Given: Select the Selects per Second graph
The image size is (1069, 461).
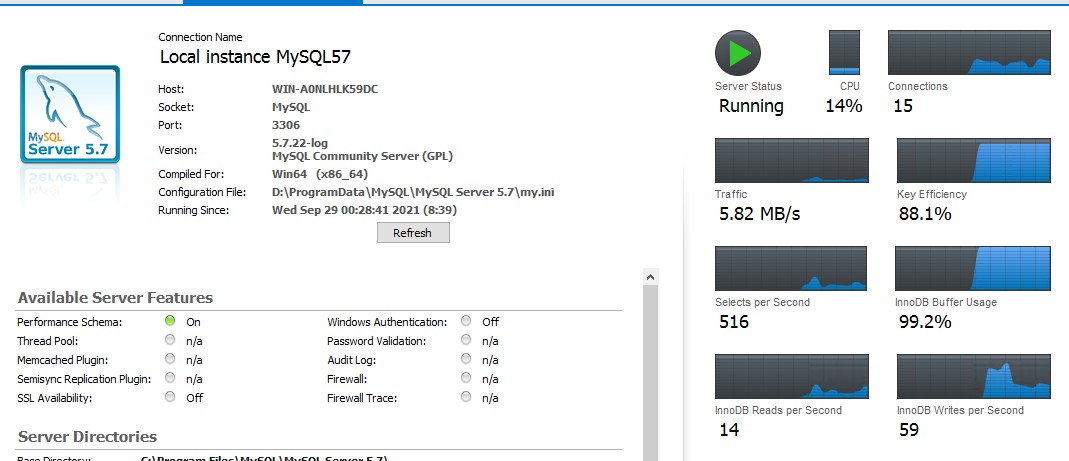Looking at the screenshot, I should 791,268.
